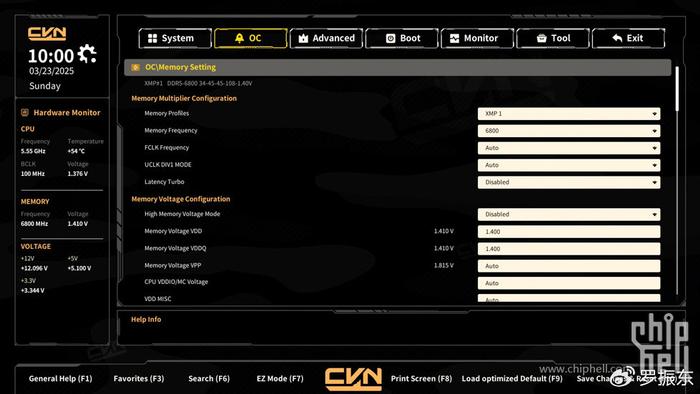This screenshot has height=394, width=700.
Task: Click Search (F6)
Action: tap(209, 378)
